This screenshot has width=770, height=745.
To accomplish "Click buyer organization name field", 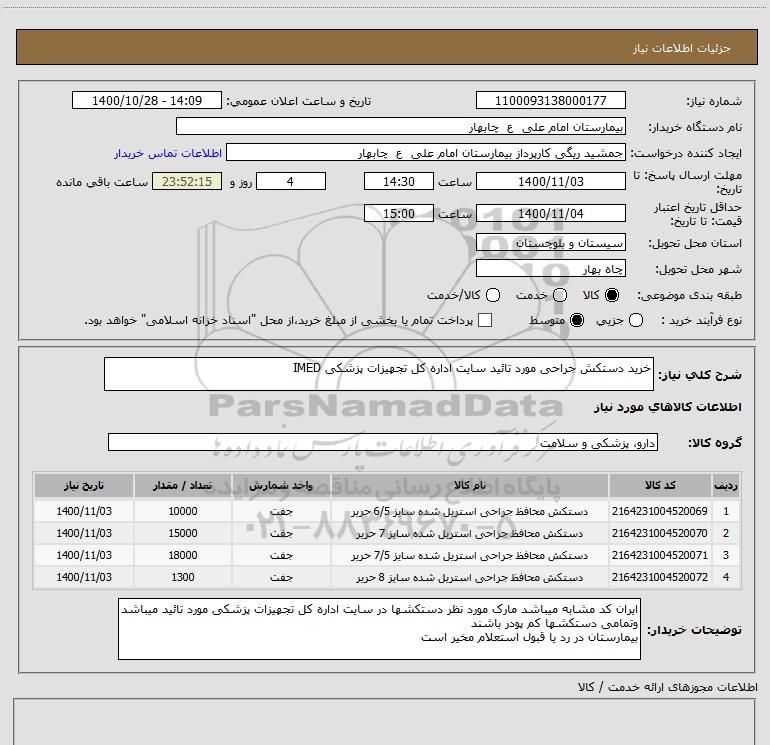I will point(401,126).
